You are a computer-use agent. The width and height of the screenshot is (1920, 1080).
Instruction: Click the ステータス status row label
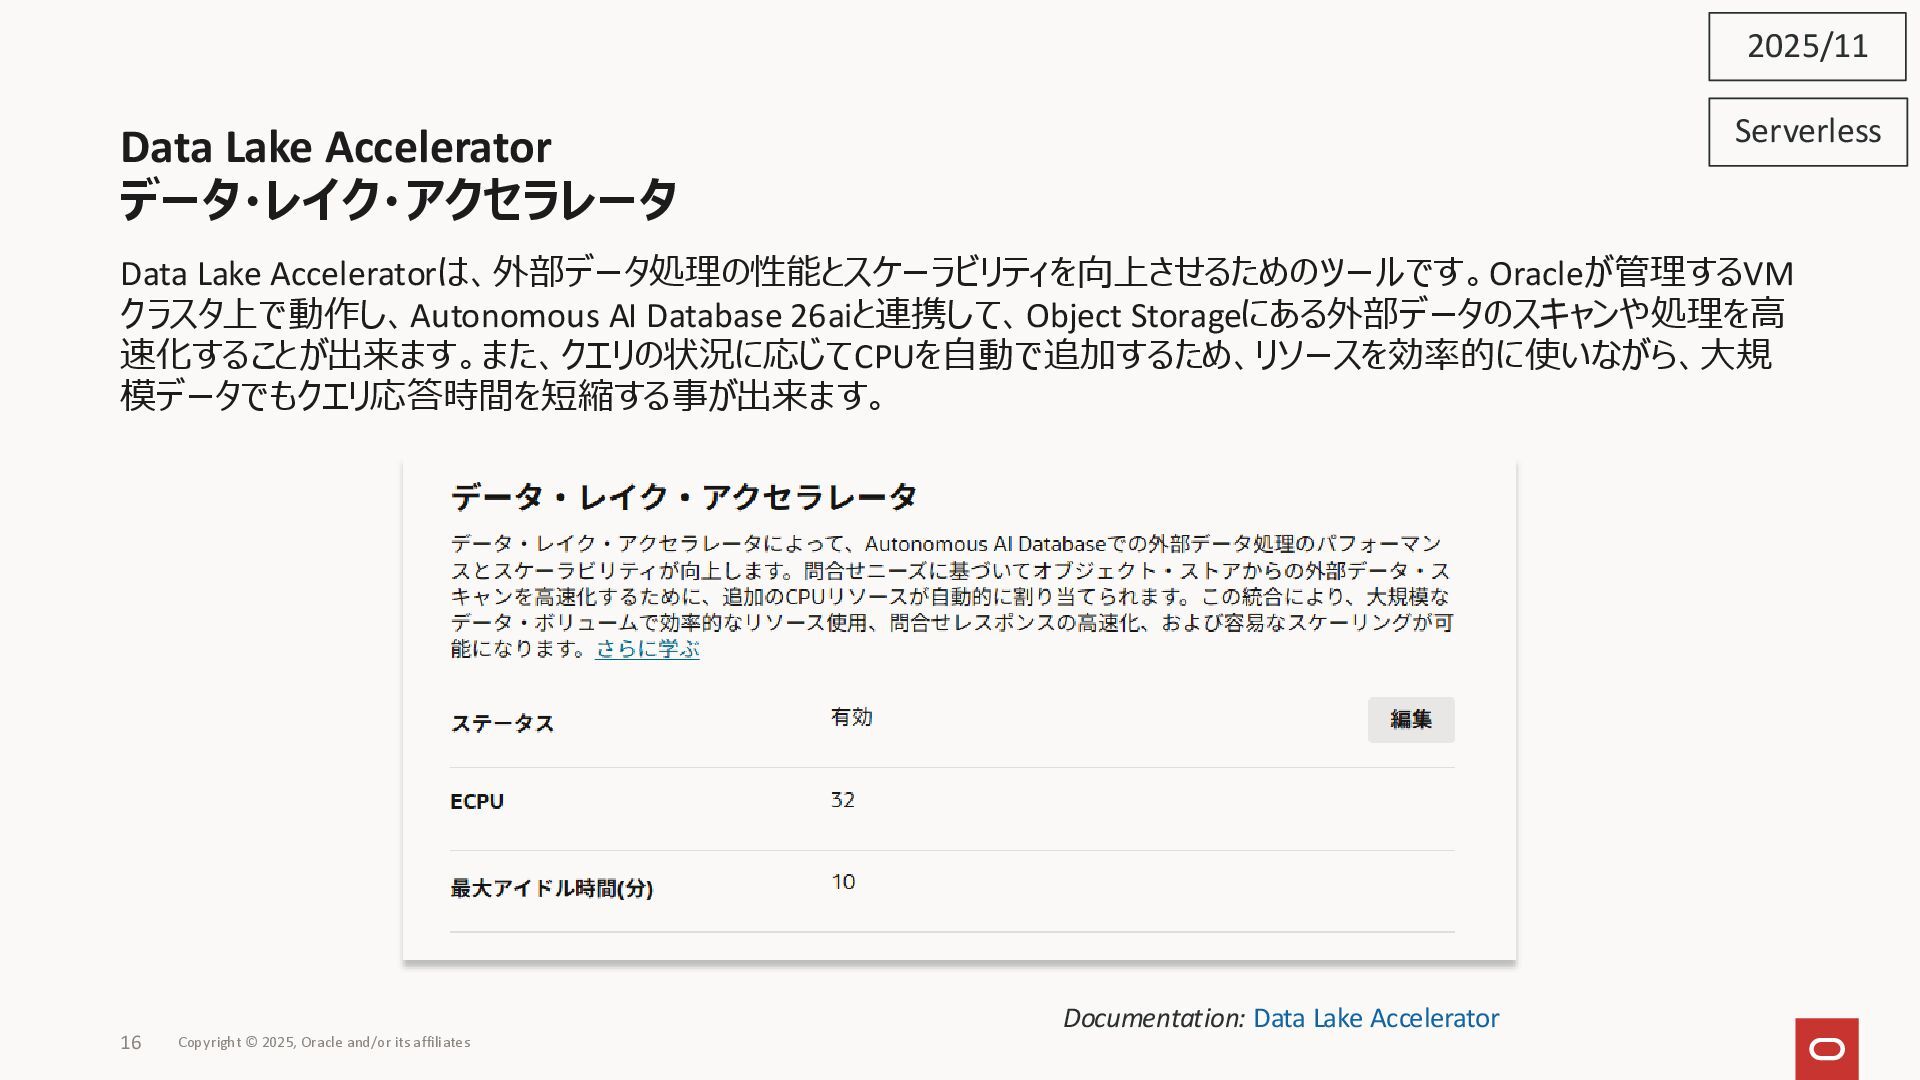tap(502, 723)
